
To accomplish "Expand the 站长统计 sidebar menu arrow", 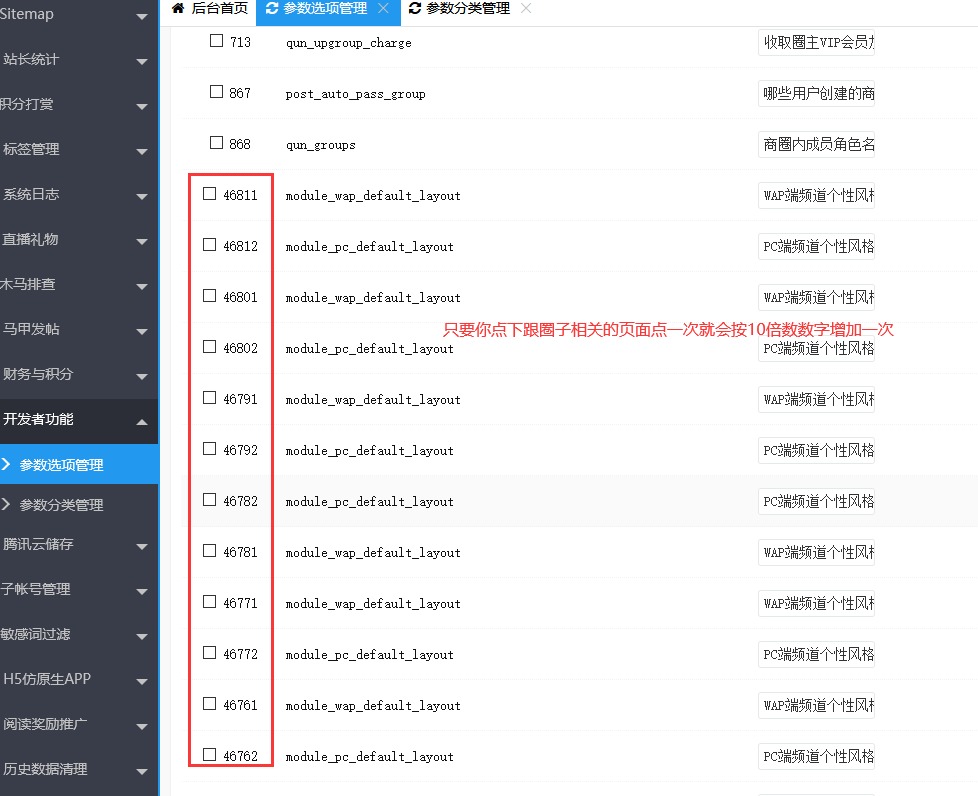I will (x=141, y=61).
